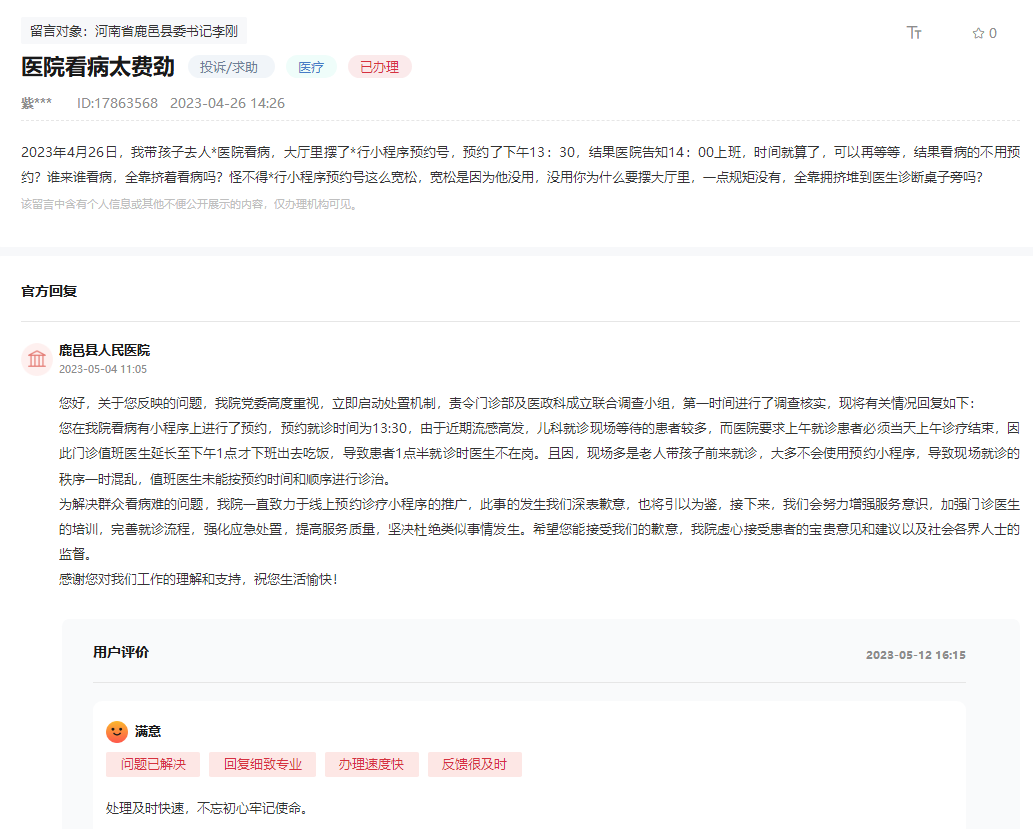Click the reply timestamp 2023-05-04 11:05
Screen dimensions: 1033x829
[x=103, y=369]
